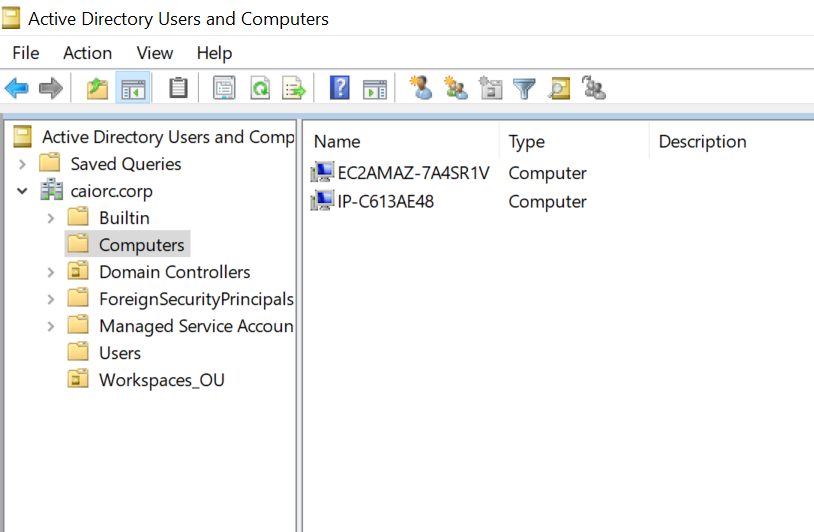Select the caiorc.corp domain
This screenshot has width=814, height=532.
click(x=112, y=191)
